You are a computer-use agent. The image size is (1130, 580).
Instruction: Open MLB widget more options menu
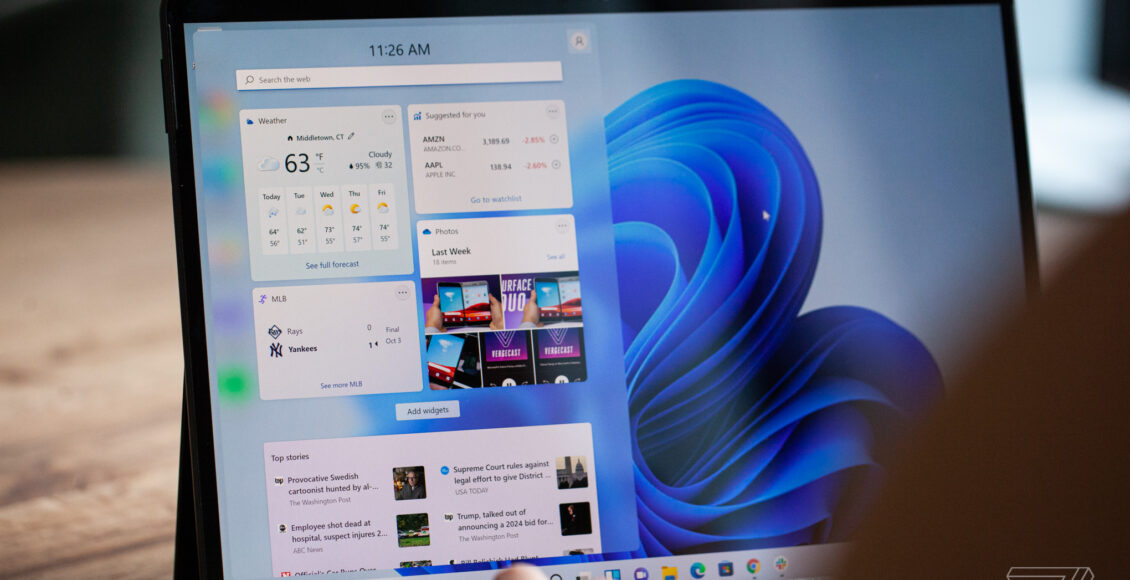[x=403, y=292]
